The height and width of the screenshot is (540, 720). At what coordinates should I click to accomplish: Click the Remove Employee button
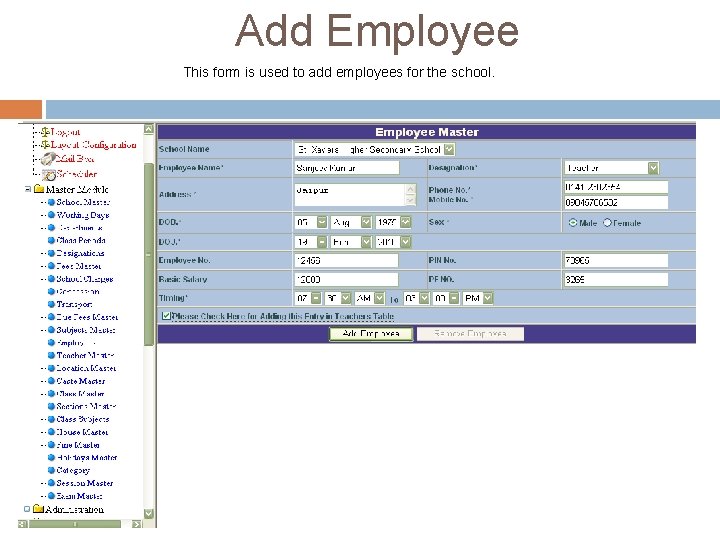[470, 334]
